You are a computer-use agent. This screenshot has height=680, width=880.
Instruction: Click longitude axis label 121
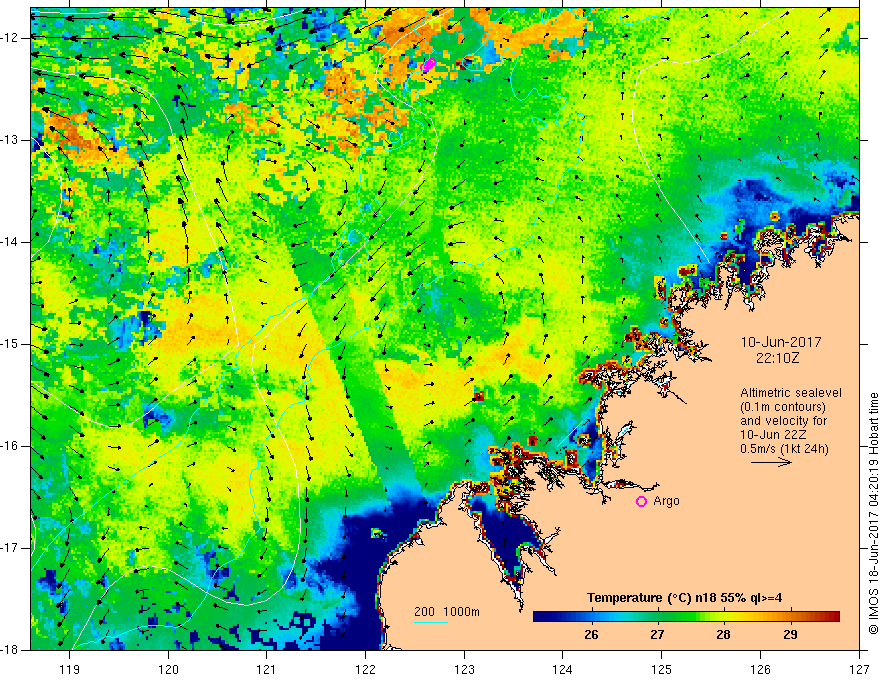(x=266, y=669)
